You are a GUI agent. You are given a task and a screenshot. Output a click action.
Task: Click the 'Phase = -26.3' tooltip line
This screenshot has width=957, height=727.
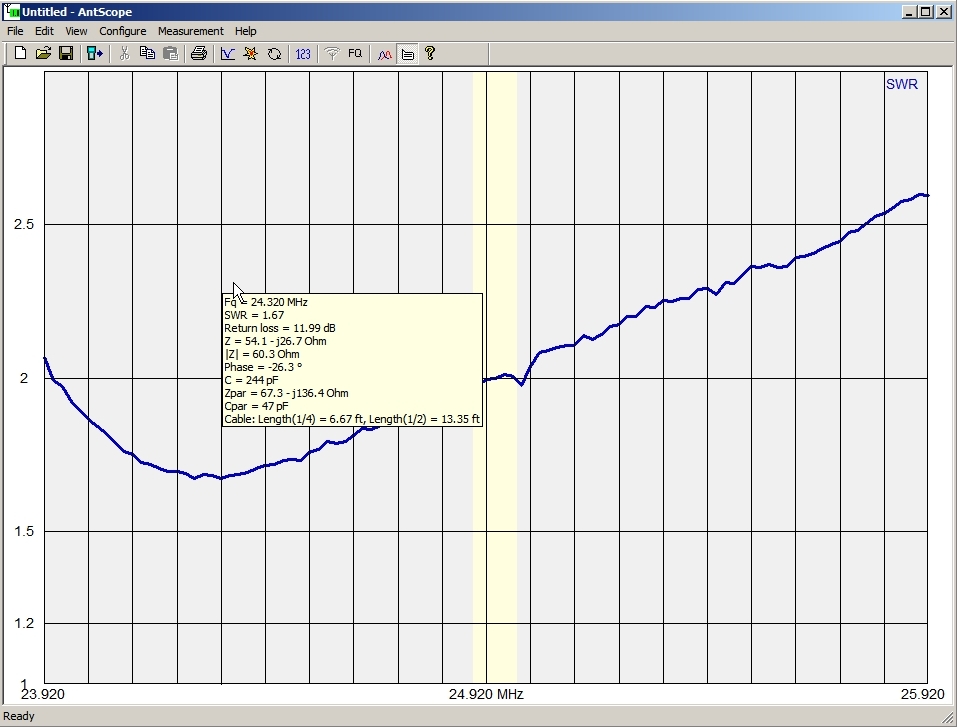click(x=263, y=367)
